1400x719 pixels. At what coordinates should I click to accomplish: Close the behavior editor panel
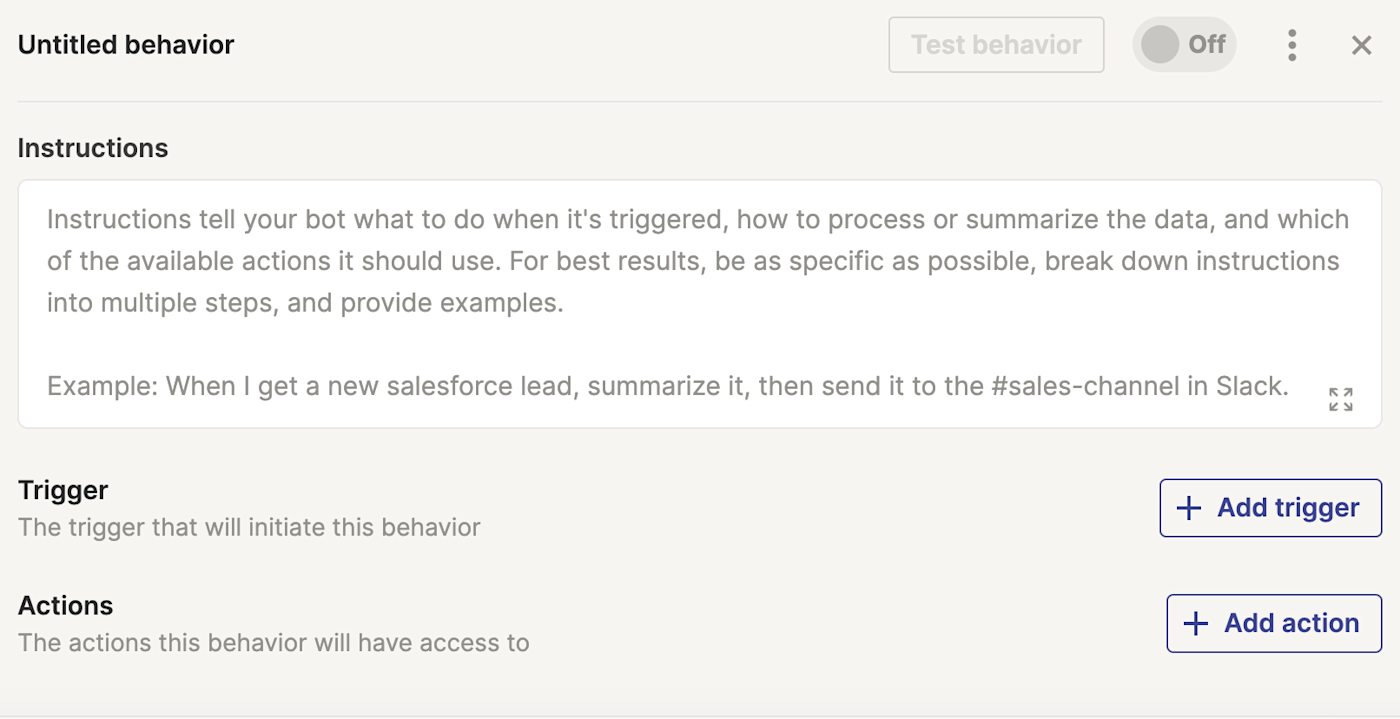coord(1361,45)
